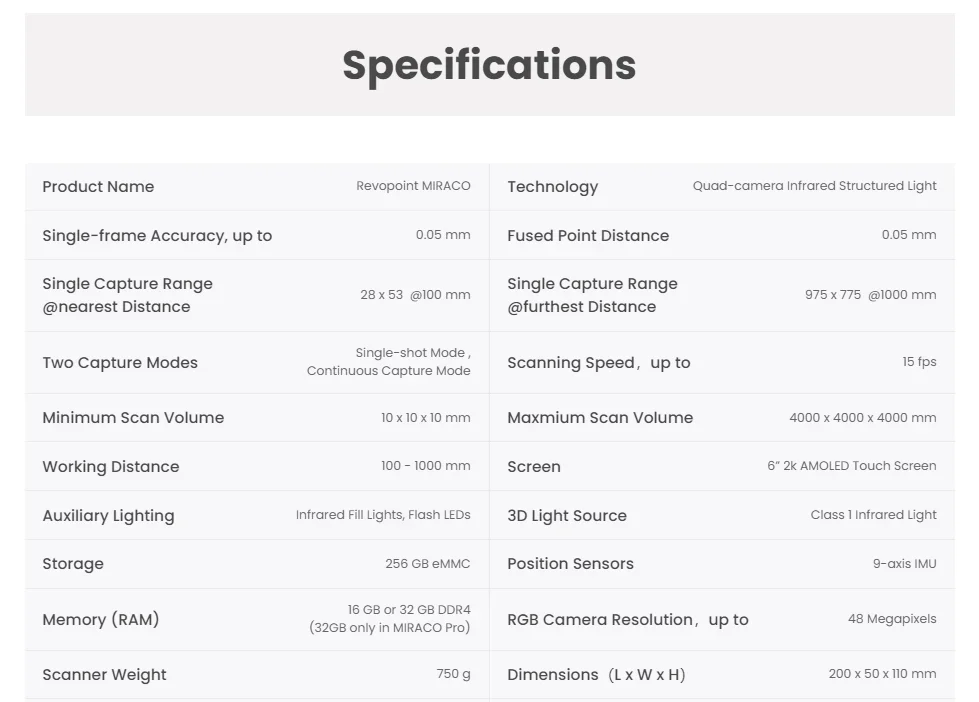Select the 4000 x 4000 x 4000 mm value
979x702 pixels.
point(862,418)
